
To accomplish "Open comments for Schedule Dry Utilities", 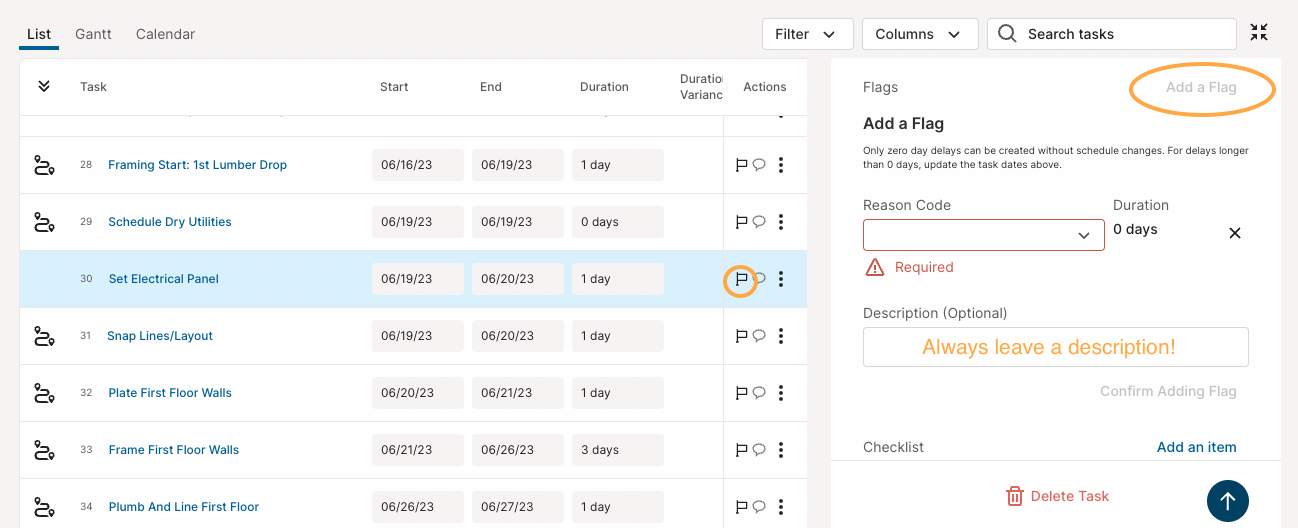I will tap(759, 222).
